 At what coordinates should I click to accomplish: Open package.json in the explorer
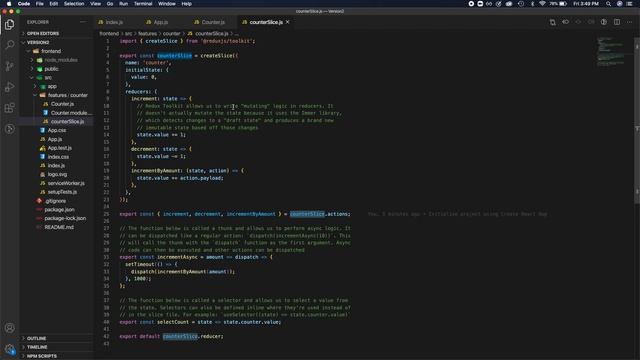(56, 209)
